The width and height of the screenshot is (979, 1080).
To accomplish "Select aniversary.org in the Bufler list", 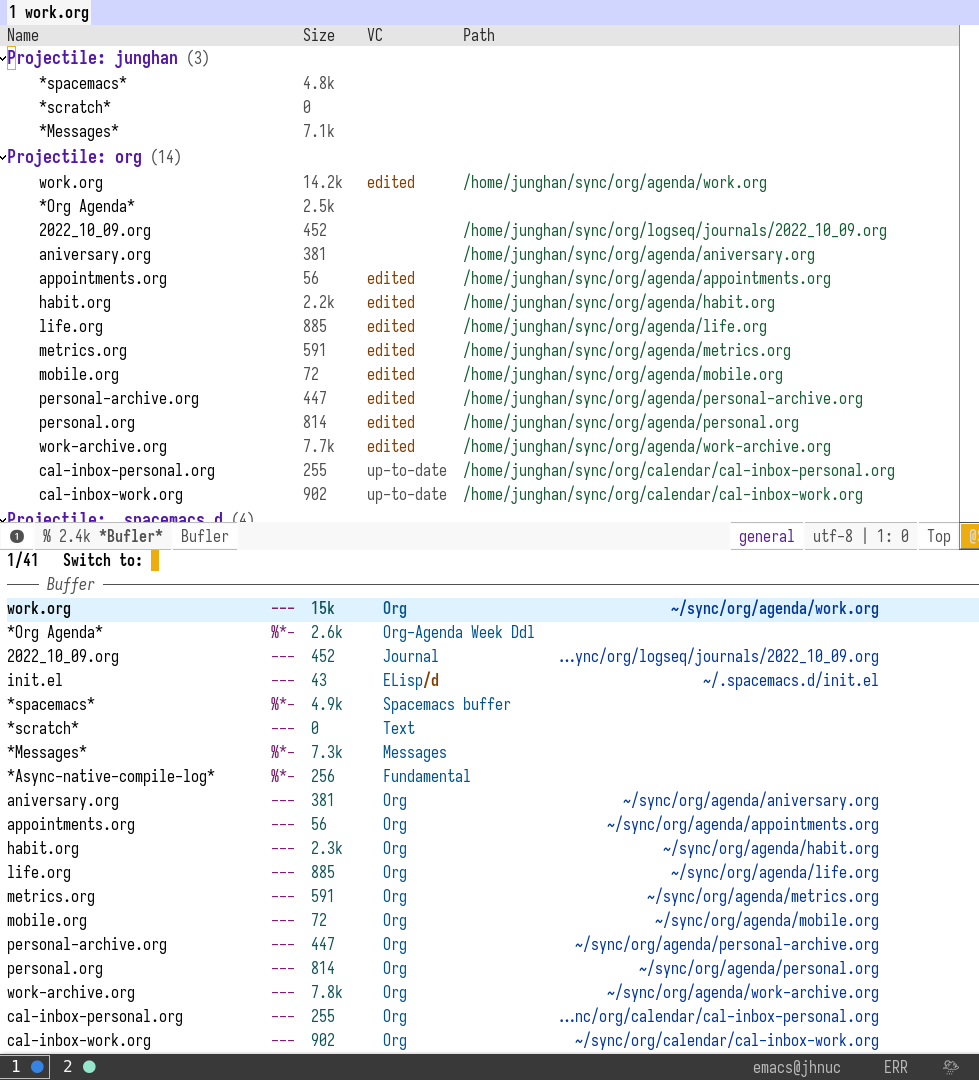I will (95, 255).
